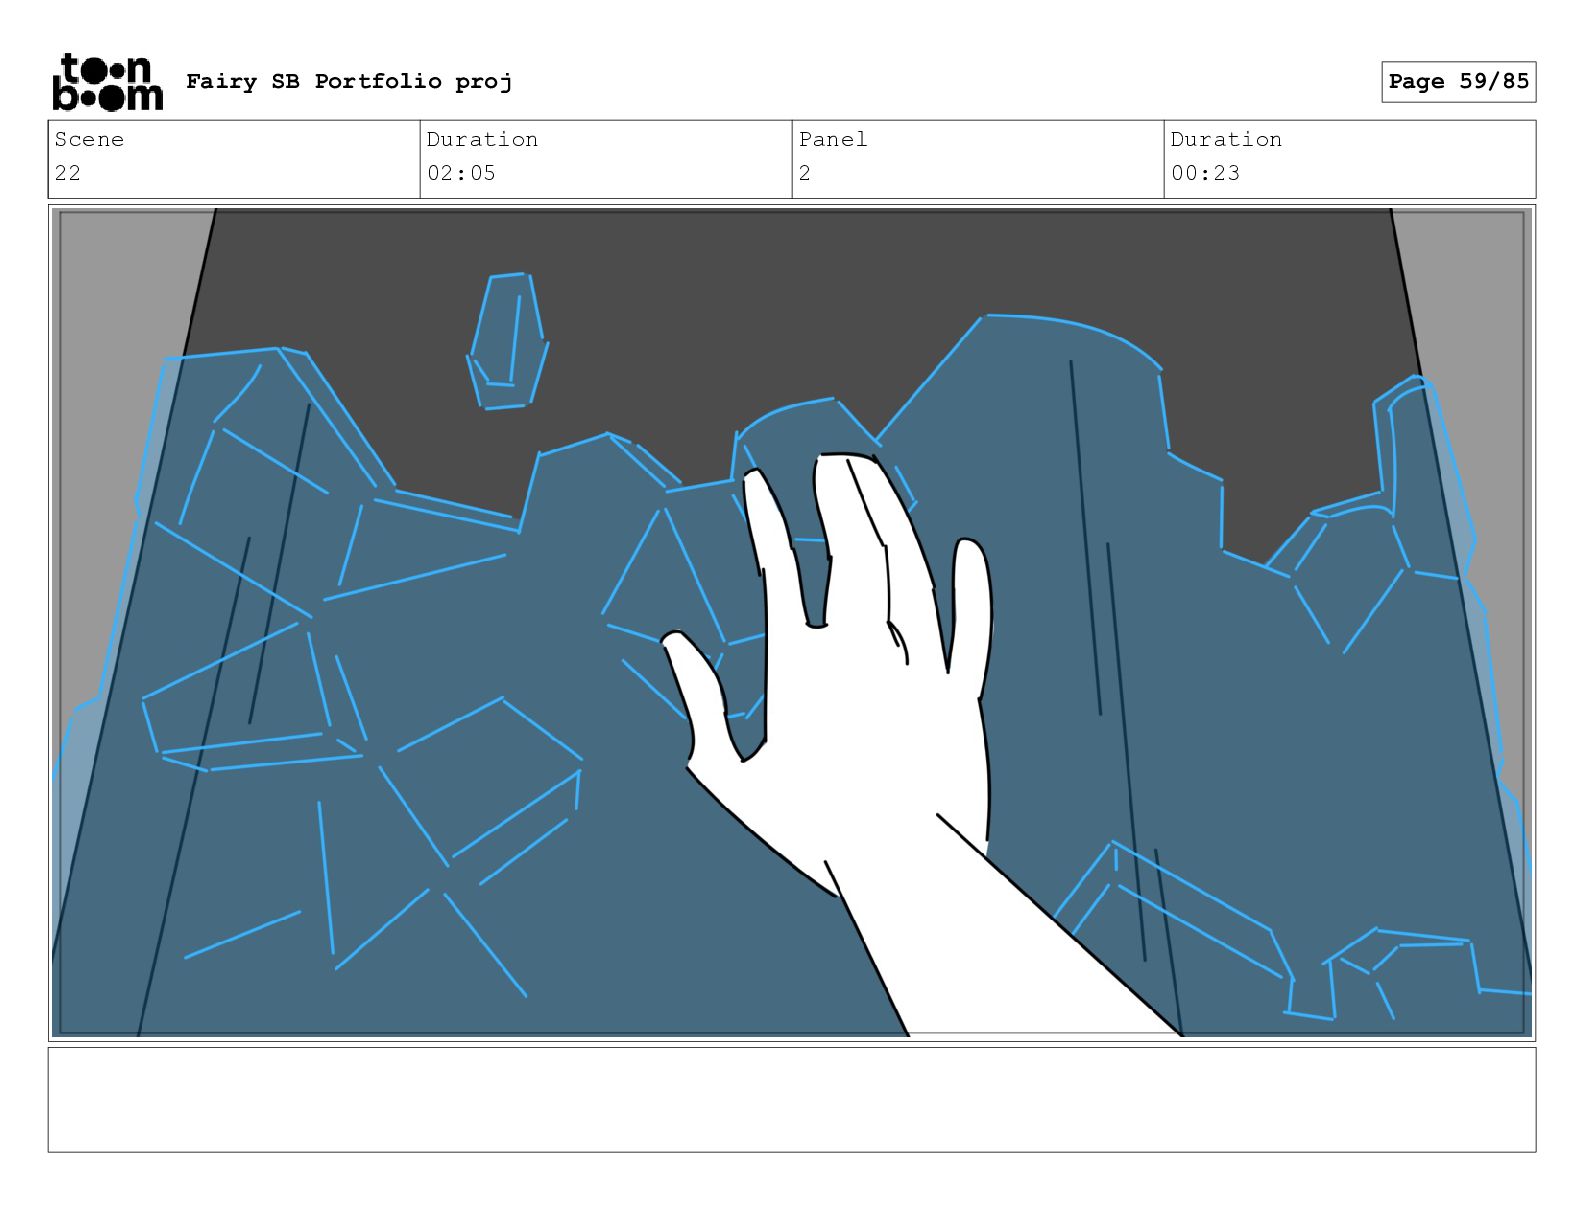Image resolution: width=1584 pixels, height=1224 pixels.
Task: Click the Duration label above 00:23
Action: click(x=1226, y=139)
